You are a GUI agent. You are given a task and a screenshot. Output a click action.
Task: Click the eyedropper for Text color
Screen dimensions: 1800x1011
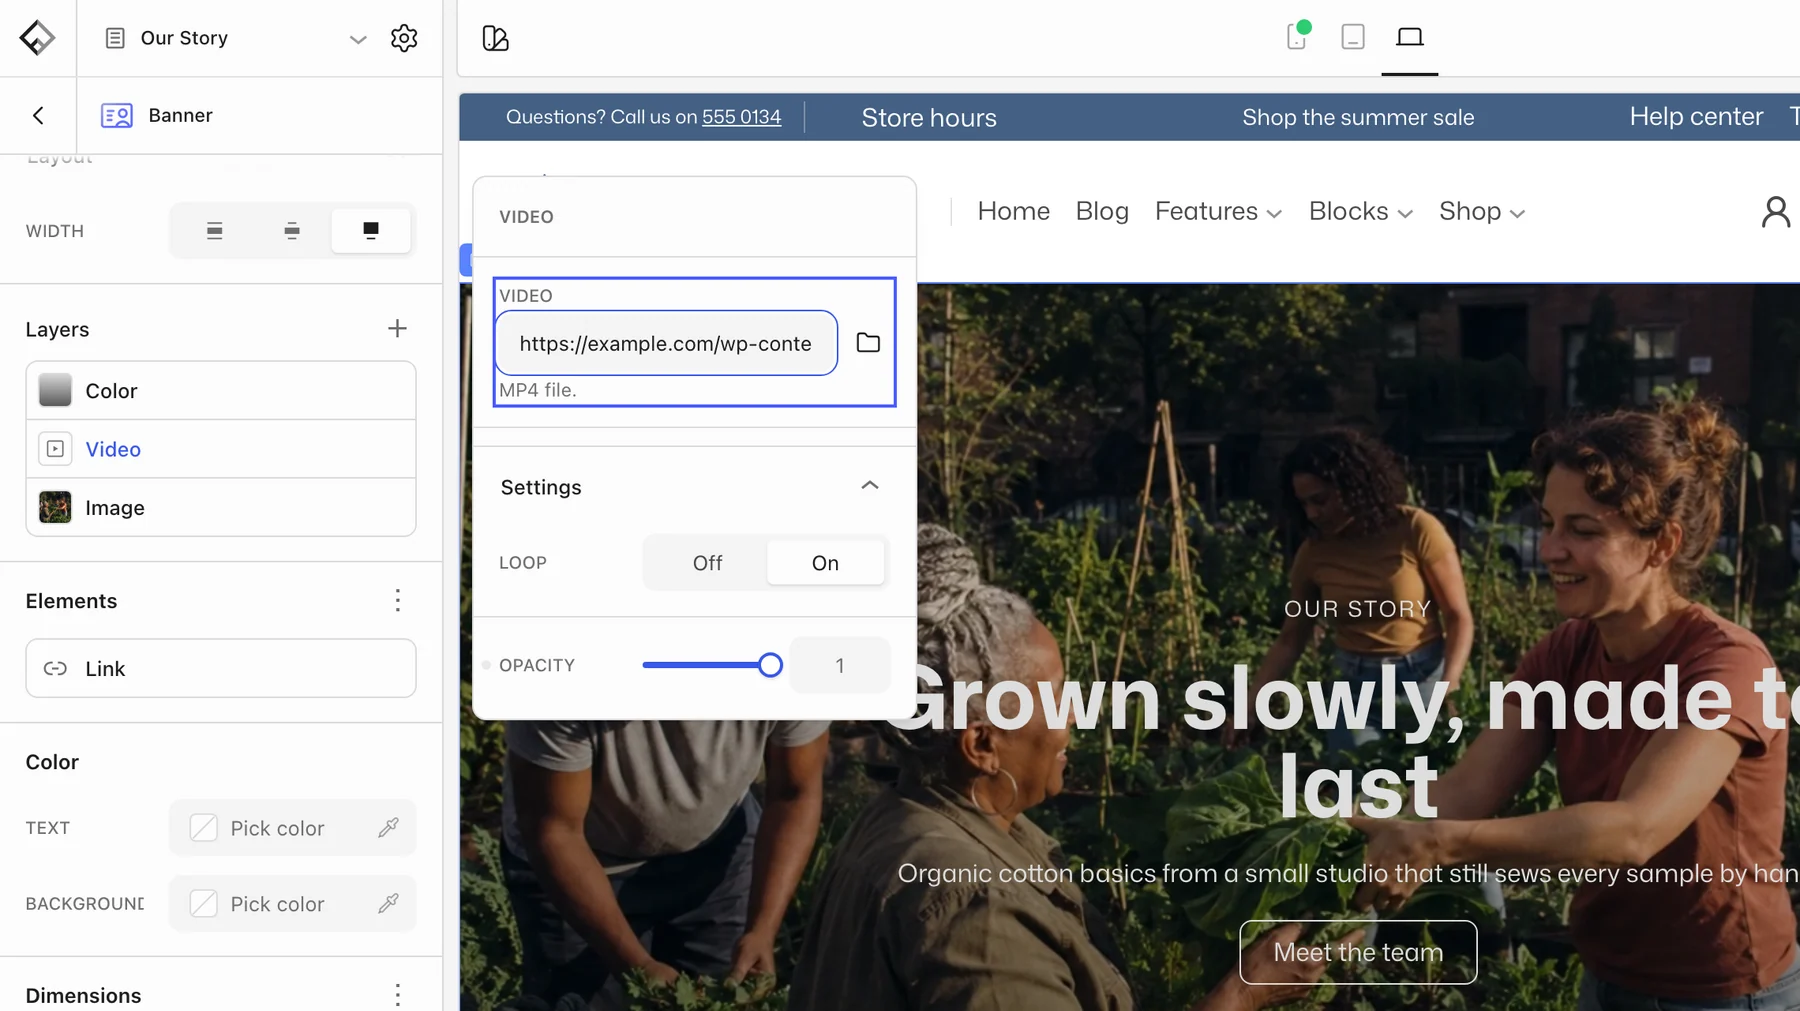(x=388, y=827)
